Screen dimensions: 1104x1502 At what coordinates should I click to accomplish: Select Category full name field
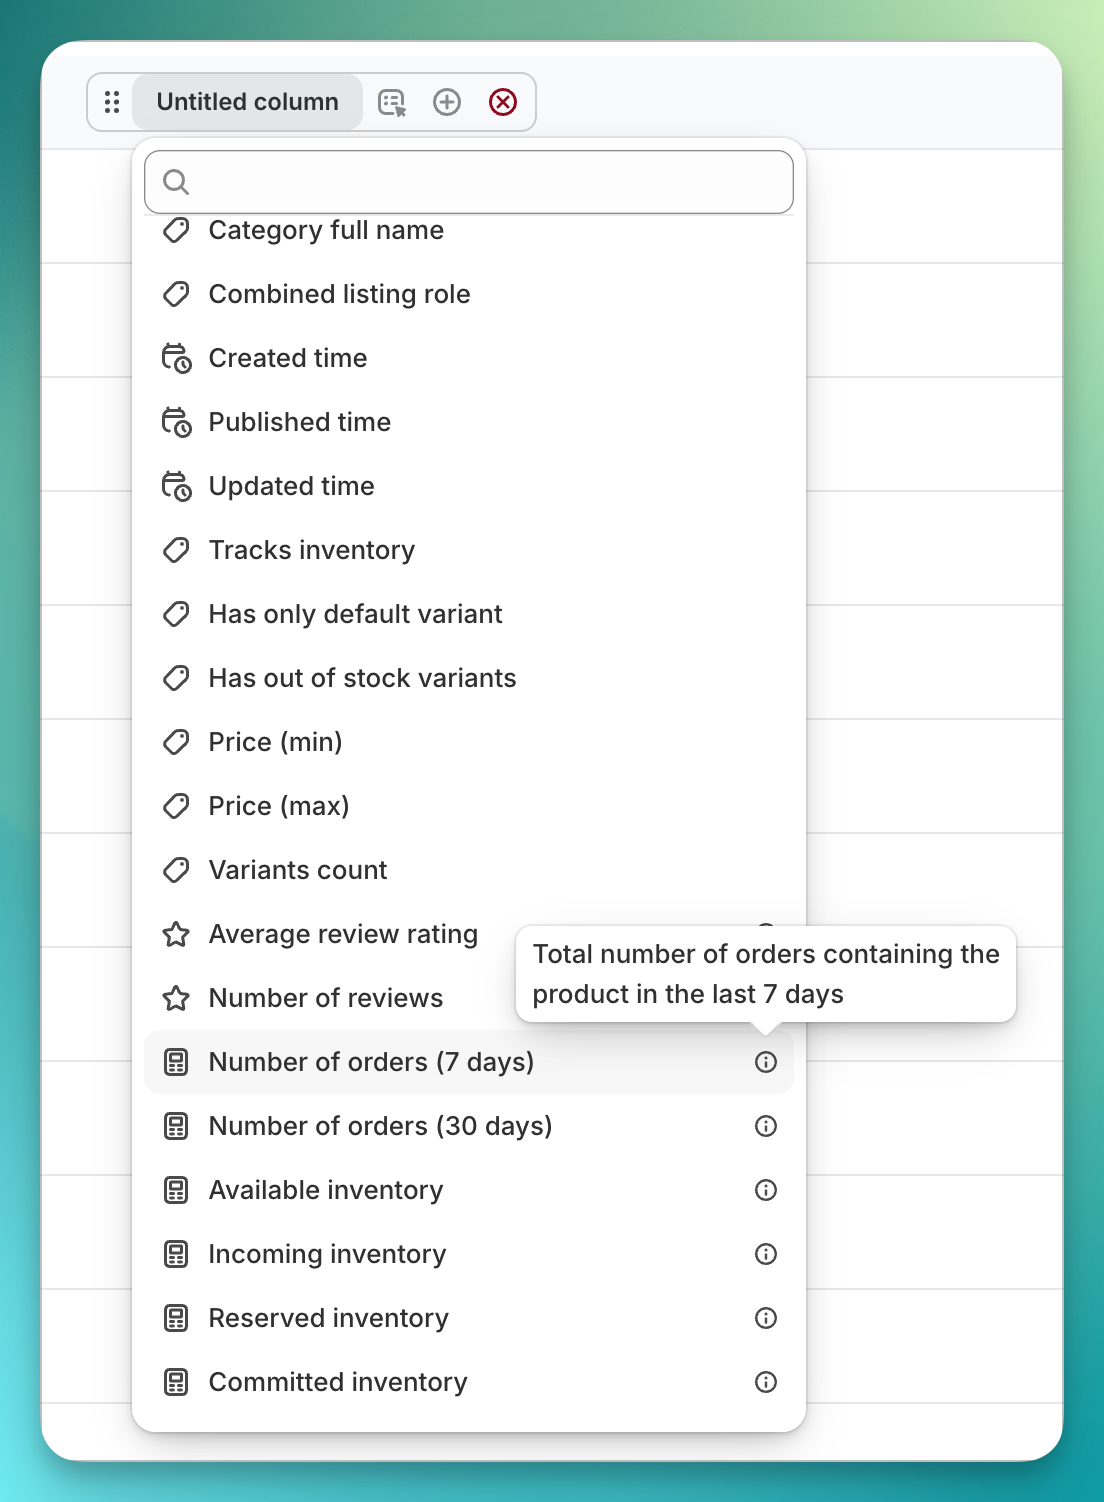pos(326,232)
